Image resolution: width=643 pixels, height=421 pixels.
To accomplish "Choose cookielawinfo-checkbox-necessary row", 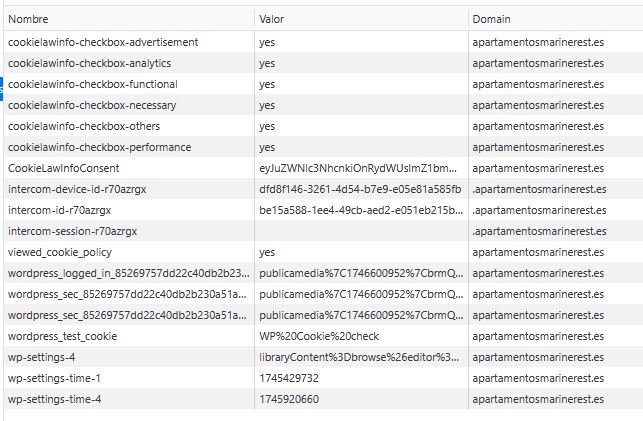I will 323,105.
